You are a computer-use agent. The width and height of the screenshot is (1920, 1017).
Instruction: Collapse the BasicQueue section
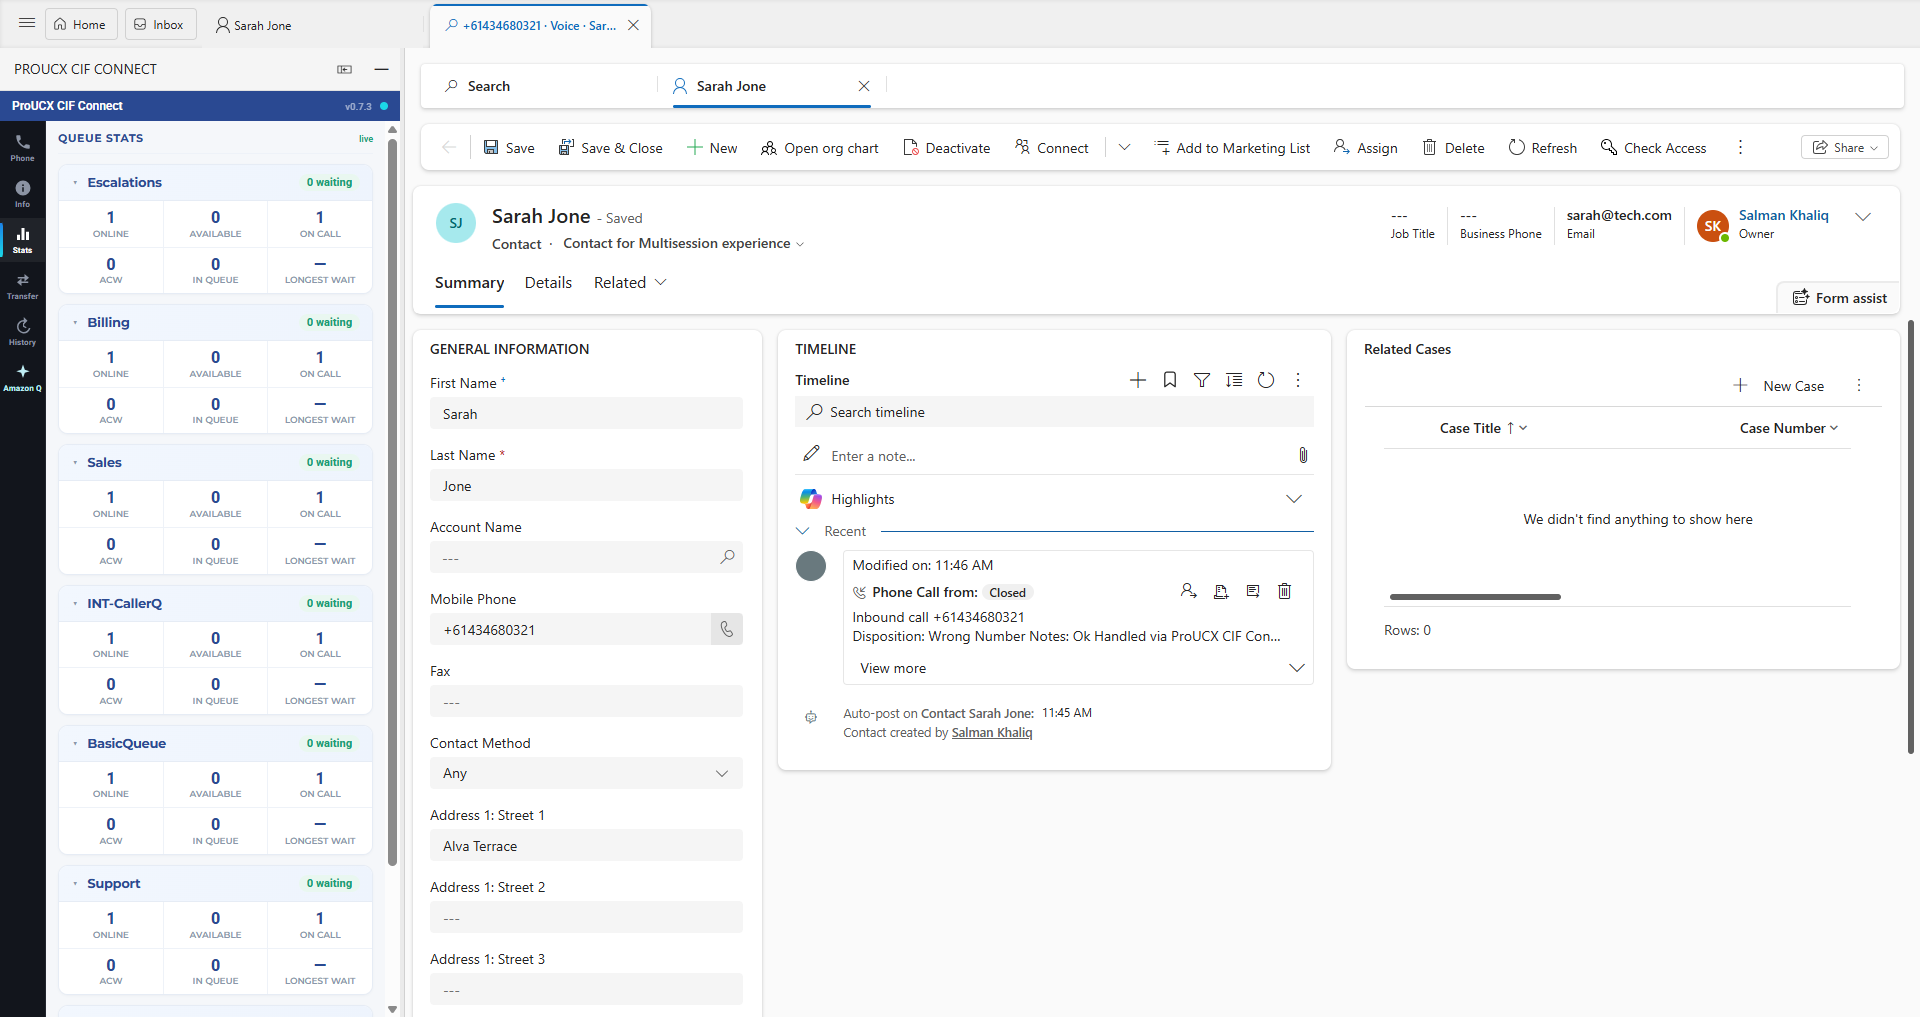[75, 744]
